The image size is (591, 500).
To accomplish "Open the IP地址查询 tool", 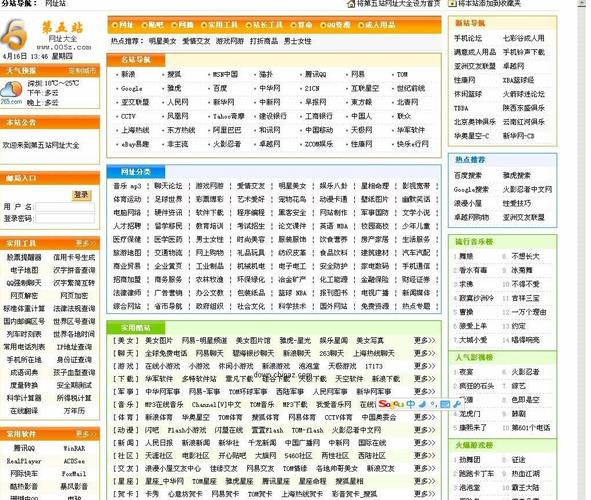I will 74,347.
